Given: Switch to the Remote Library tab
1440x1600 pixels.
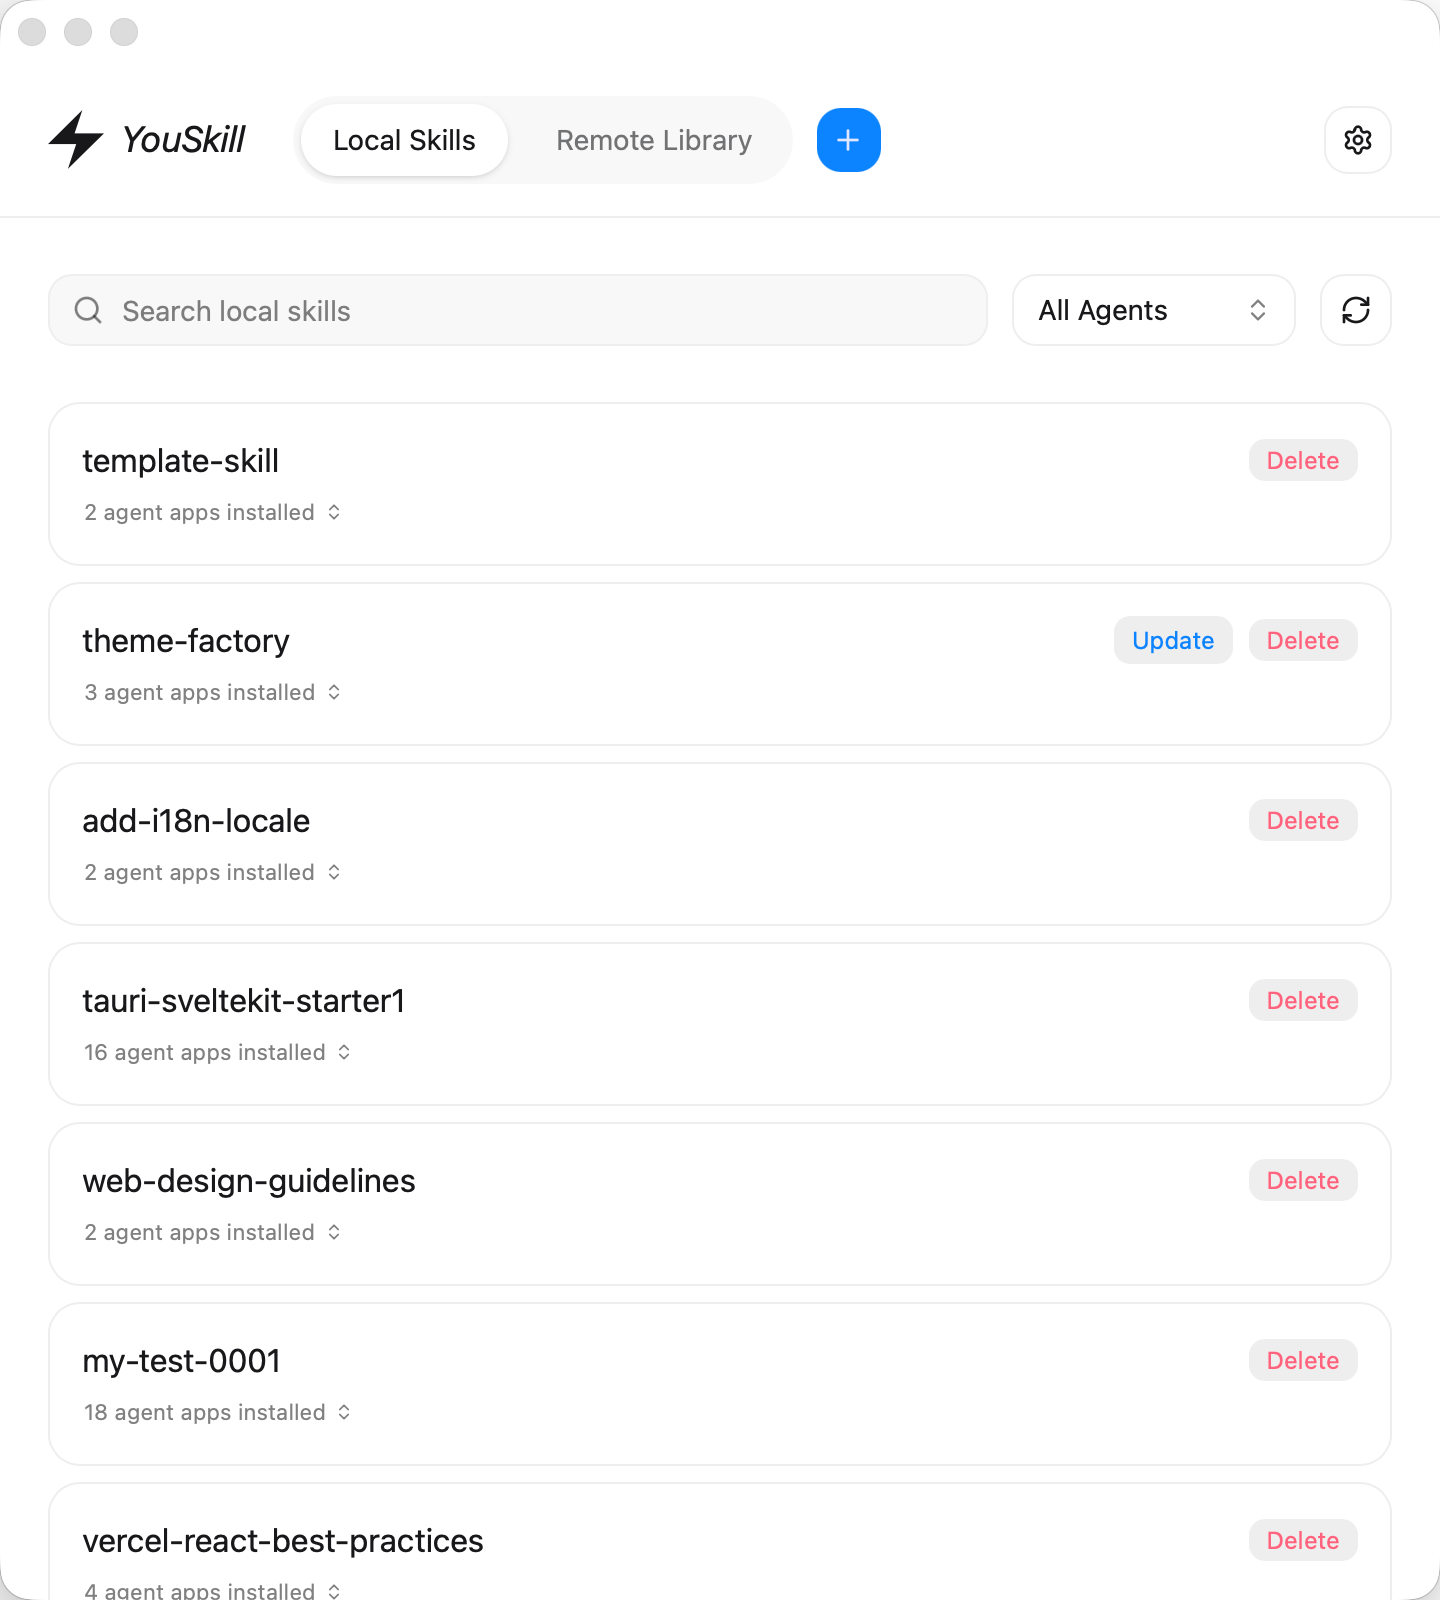Looking at the screenshot, I should click(653, 140).
